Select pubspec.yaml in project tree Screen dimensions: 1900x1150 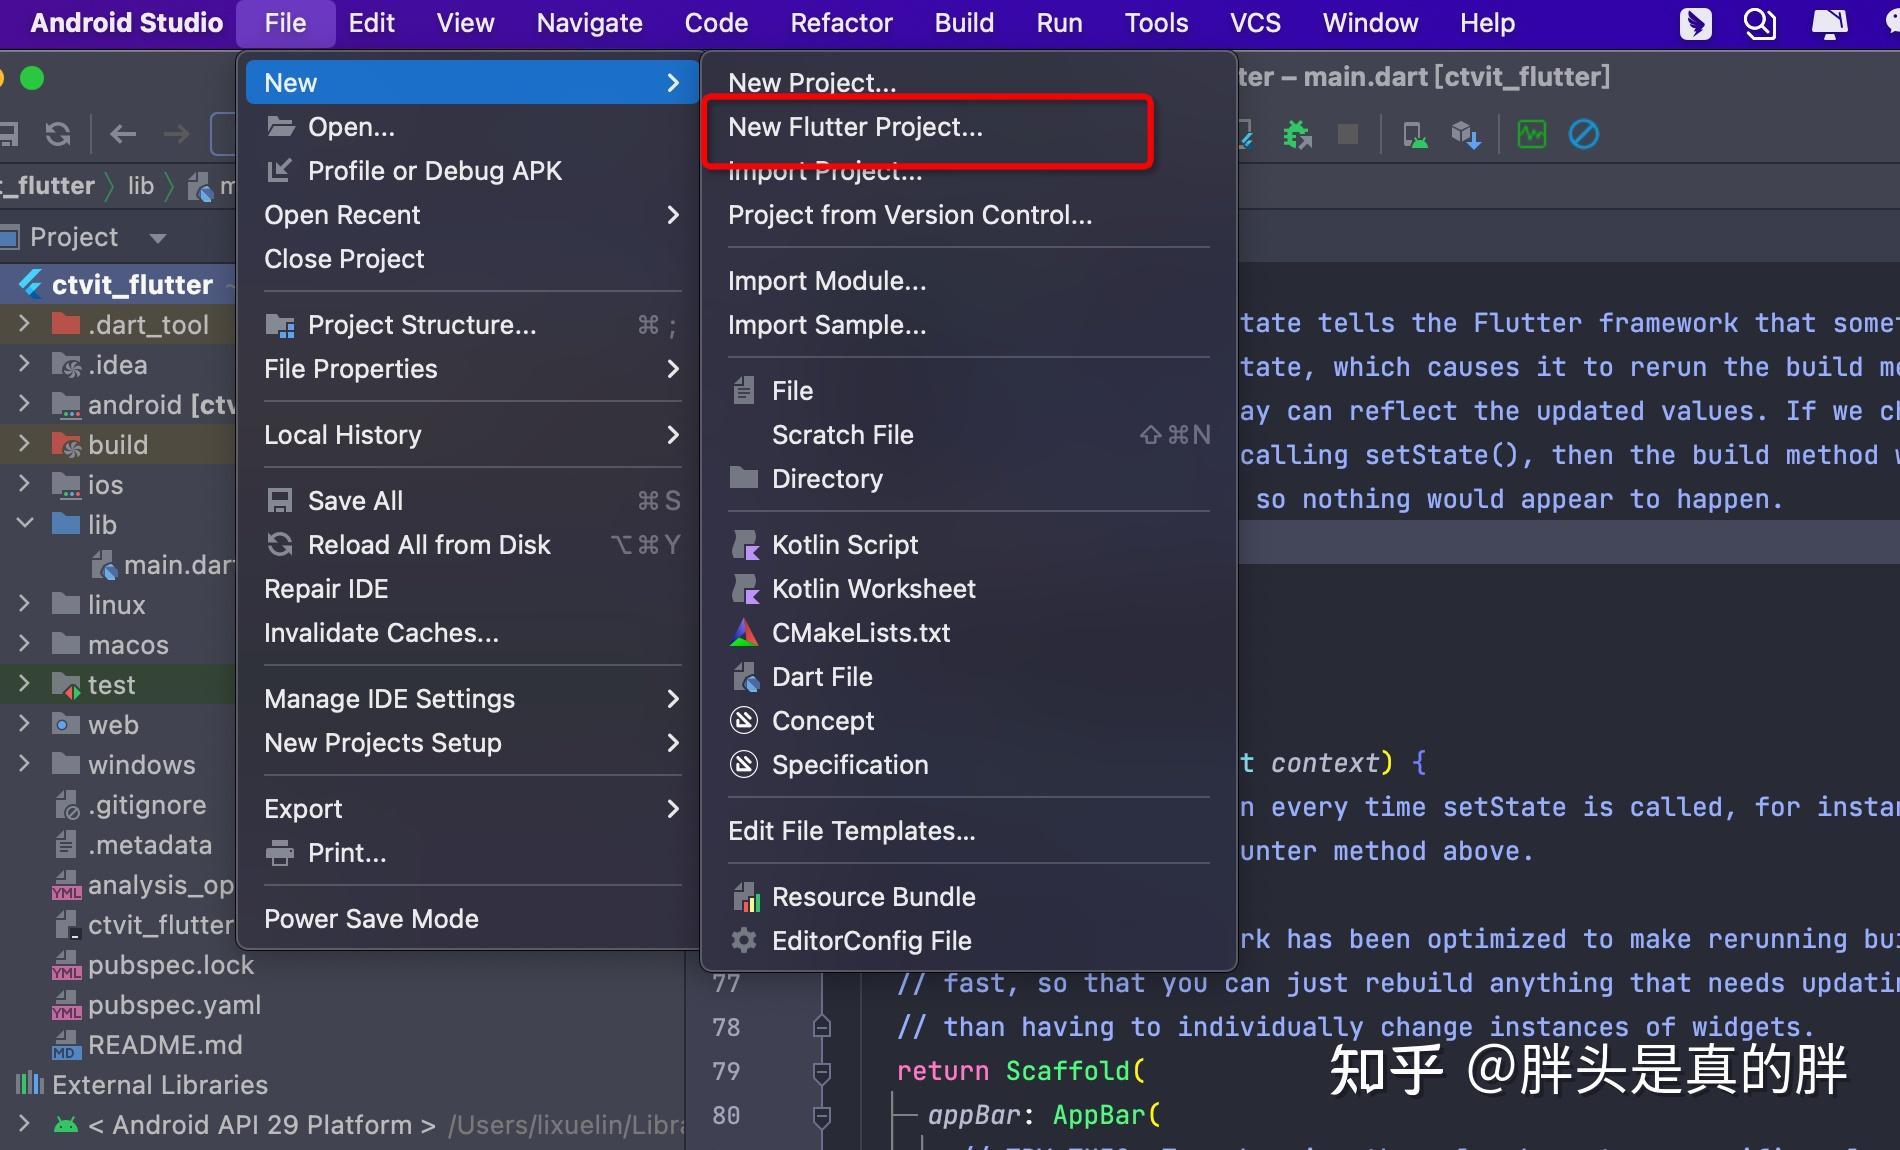[x=155, y=1004]
